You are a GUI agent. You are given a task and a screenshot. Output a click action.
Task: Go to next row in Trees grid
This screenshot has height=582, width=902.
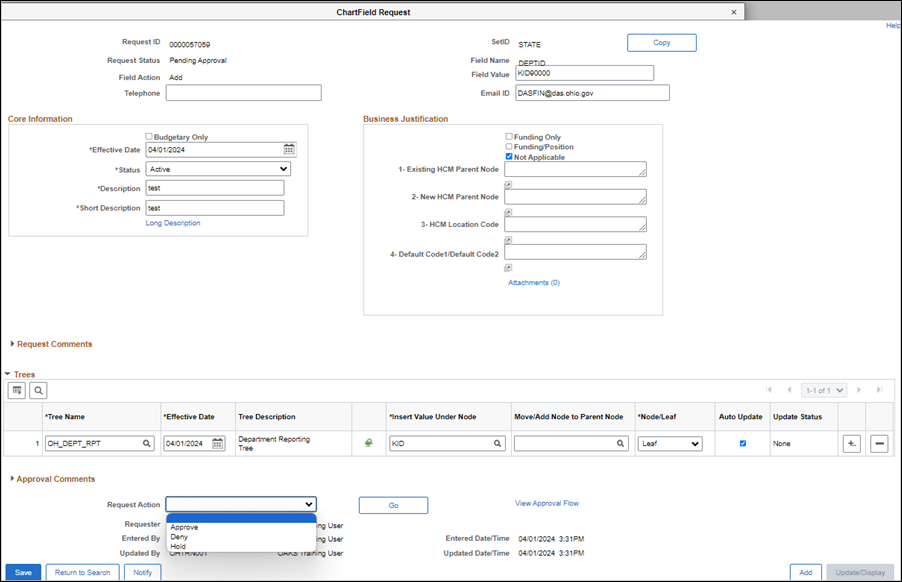click(x=859, y=390)
